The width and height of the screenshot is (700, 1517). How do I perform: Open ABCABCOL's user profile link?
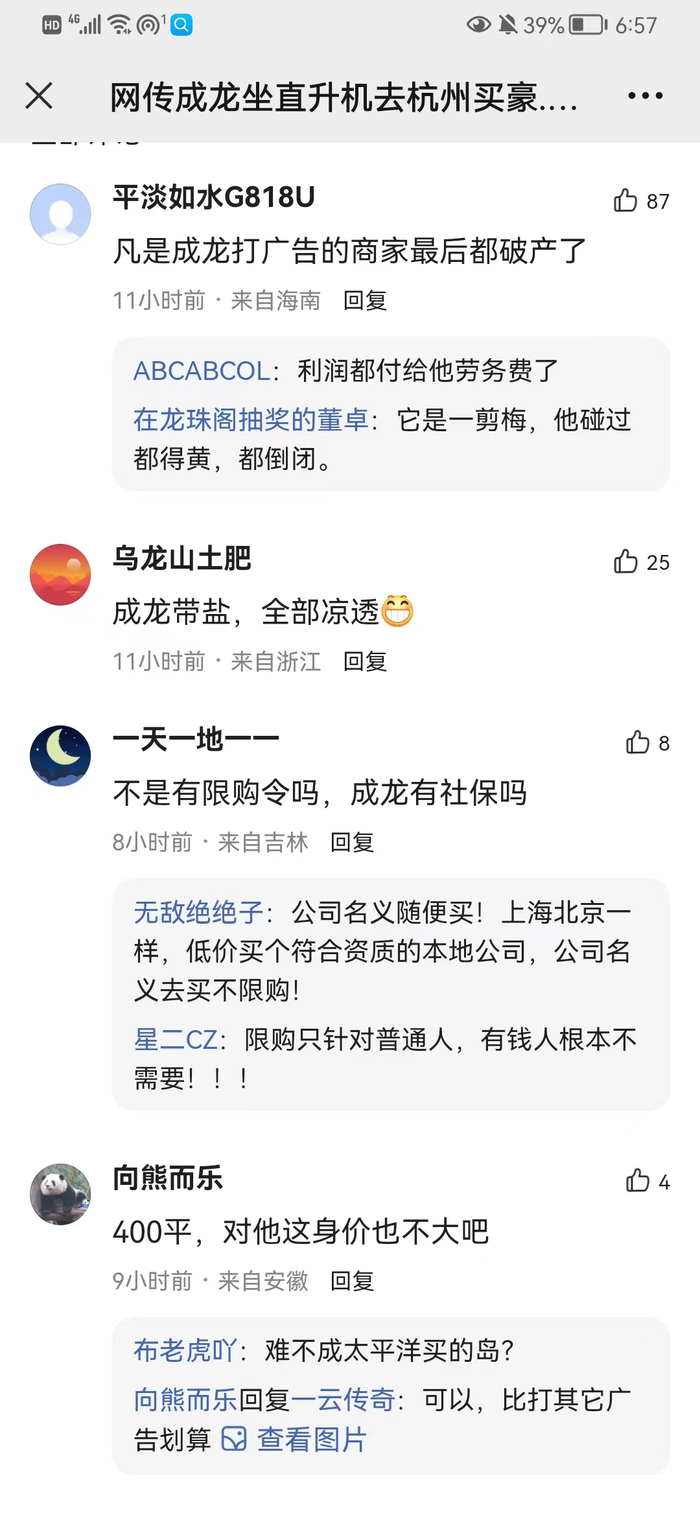202,371
